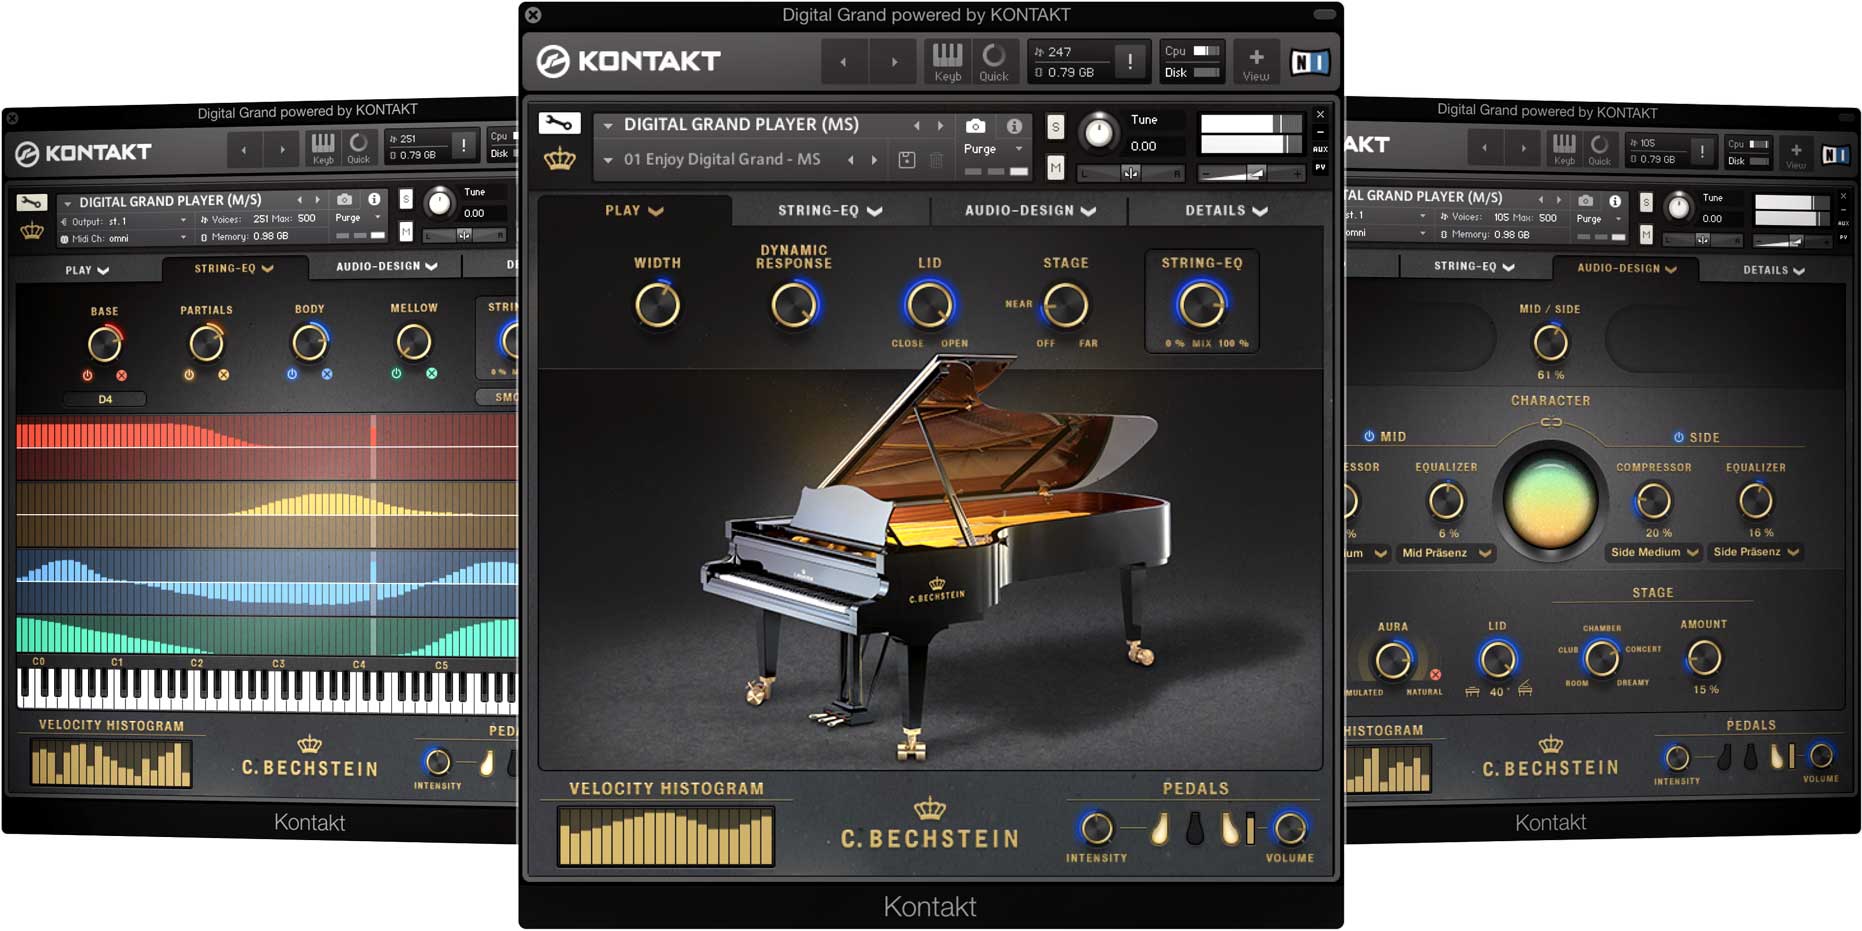The width and height of the screenshot is (1862, 931).
Task: Click the wrench icon in left window
Action: coord(31,203)
